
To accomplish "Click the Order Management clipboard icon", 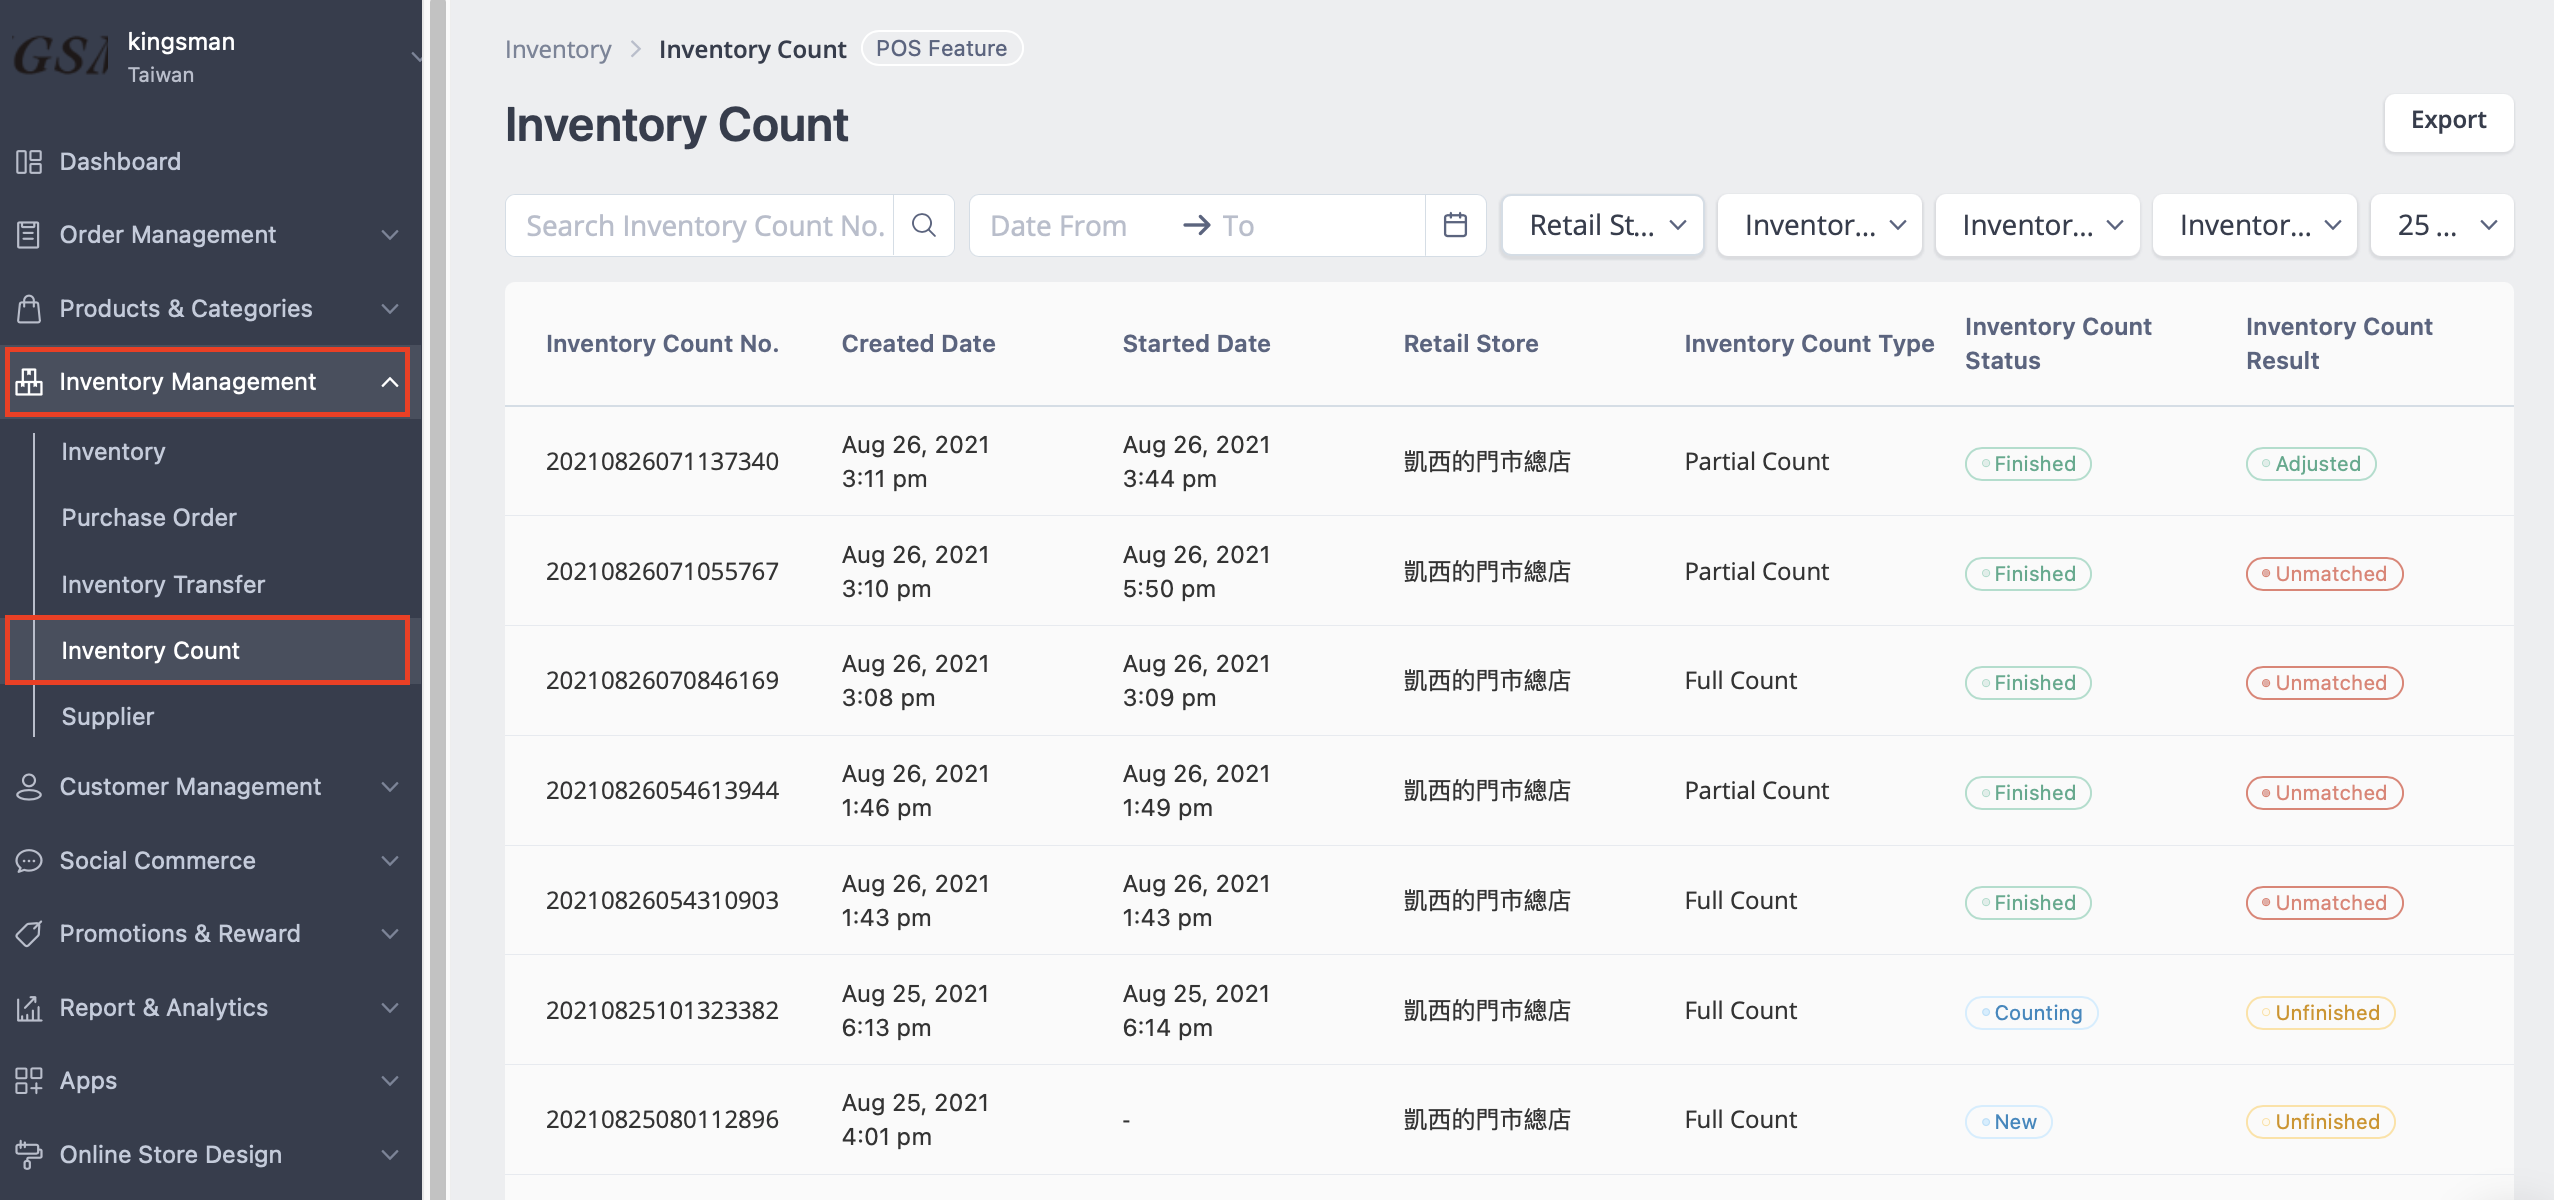I will click(29, 235).
